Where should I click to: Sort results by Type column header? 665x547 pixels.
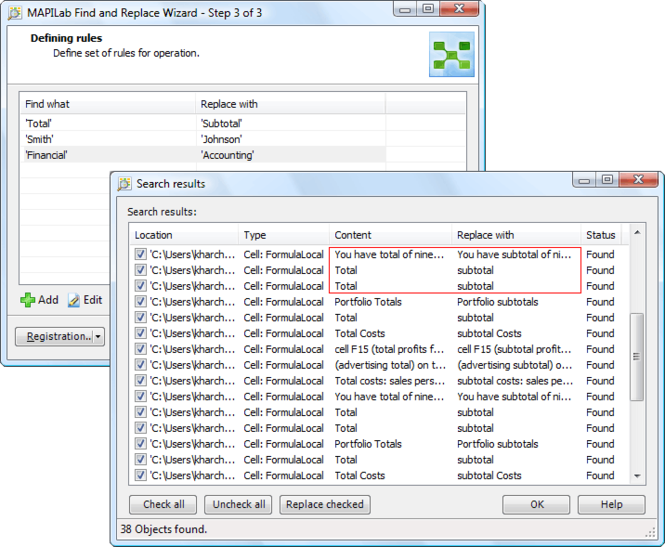click(284, 235)
